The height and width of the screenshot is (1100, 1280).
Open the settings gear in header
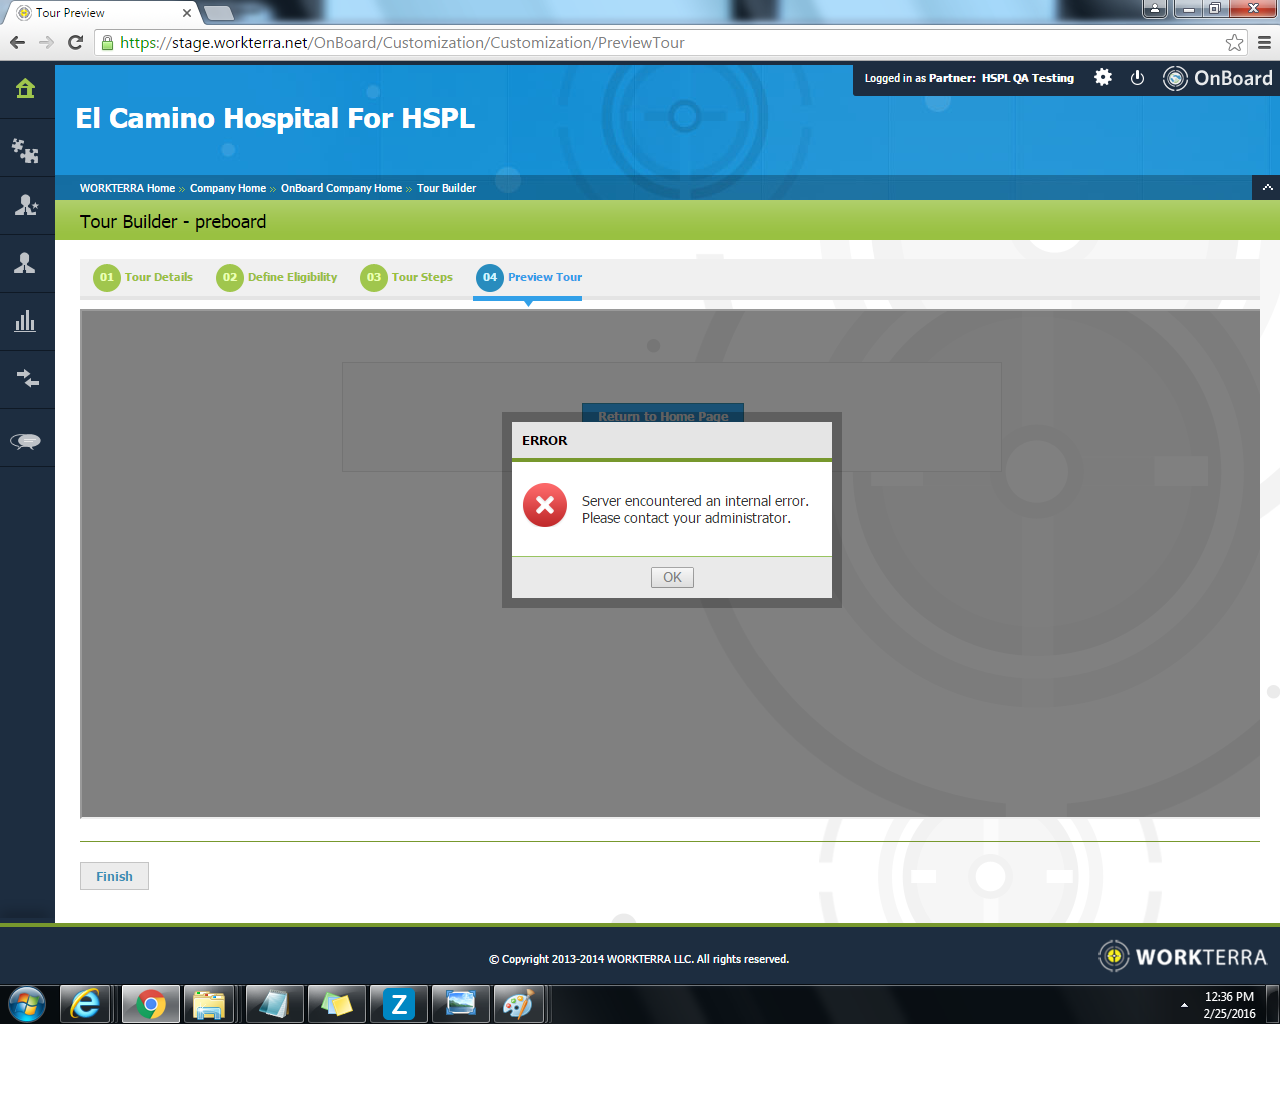pos(1102,78)
